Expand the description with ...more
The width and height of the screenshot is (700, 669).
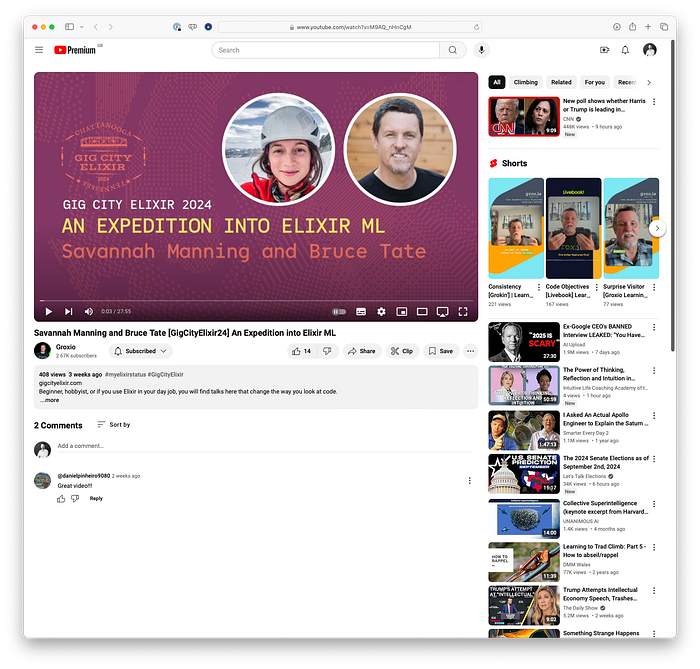pos(49,400)
